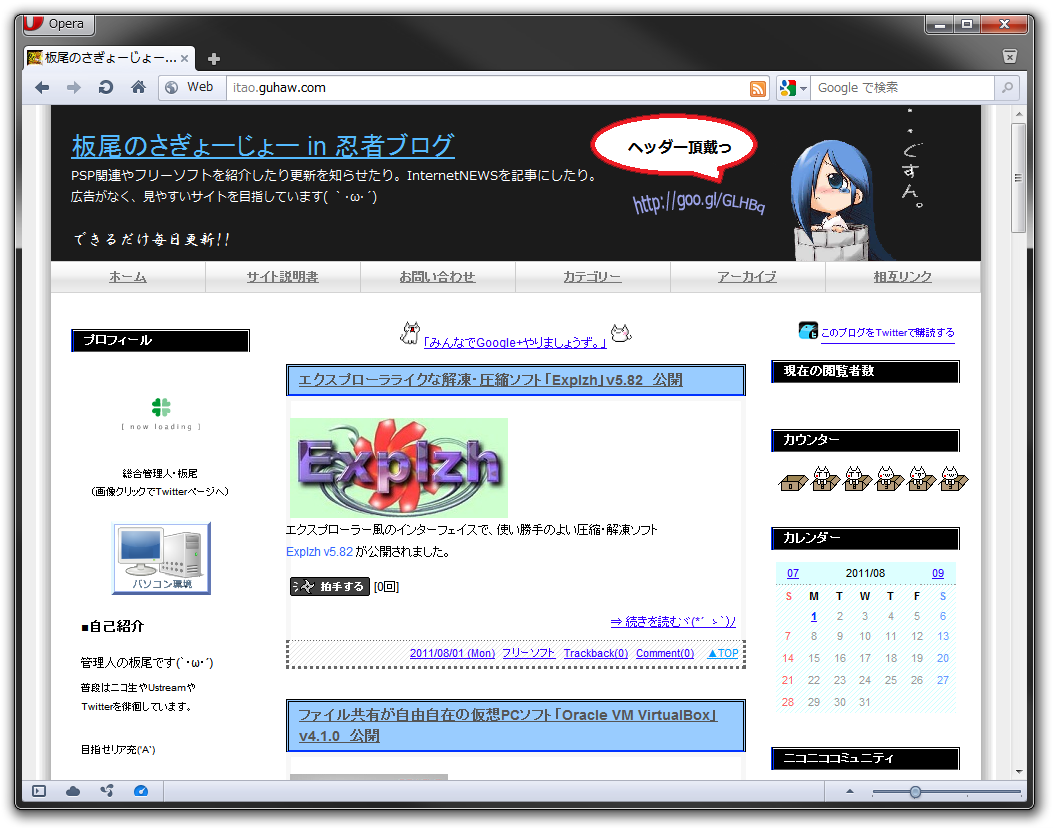1053x828 pixels.
Task: Click the ヘッダー頂戴っ speech bubble
Action: 675,147
